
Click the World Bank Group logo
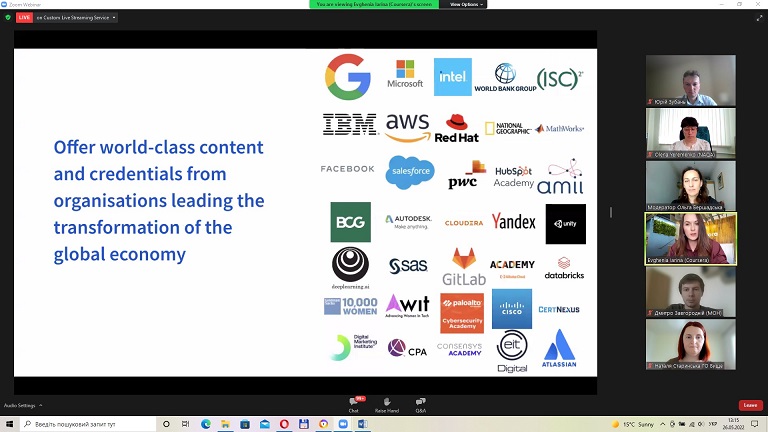coord(505,77)
